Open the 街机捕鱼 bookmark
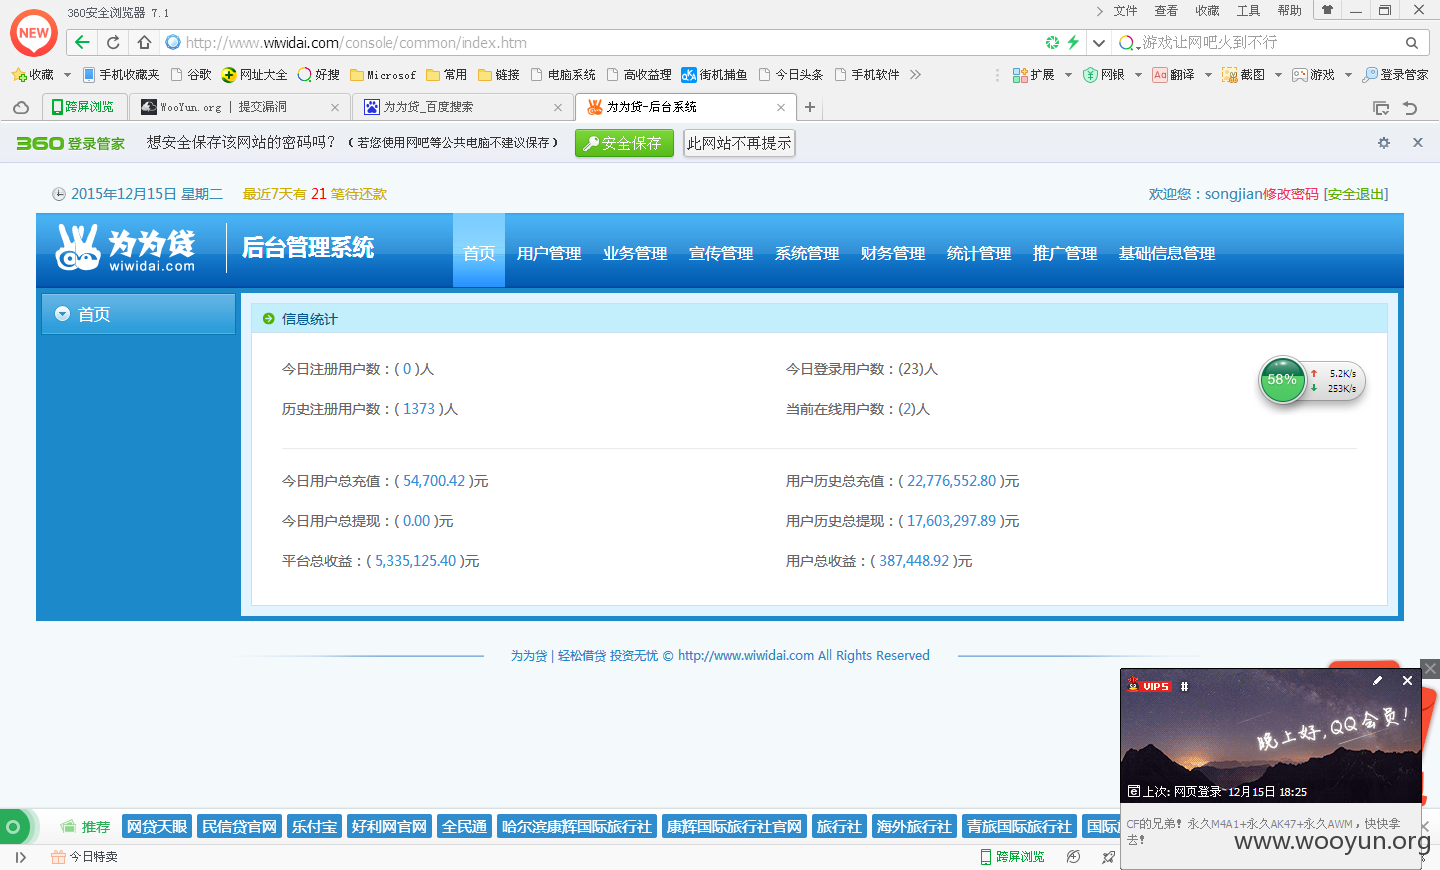The width and height of the screenshot is (1440, 870). [x=714, y=75]
